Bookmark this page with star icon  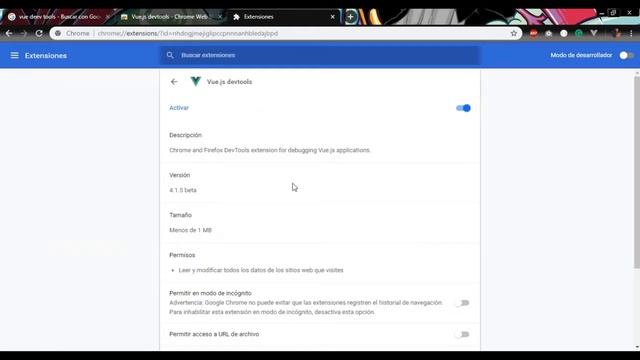[x=514, y=33]
